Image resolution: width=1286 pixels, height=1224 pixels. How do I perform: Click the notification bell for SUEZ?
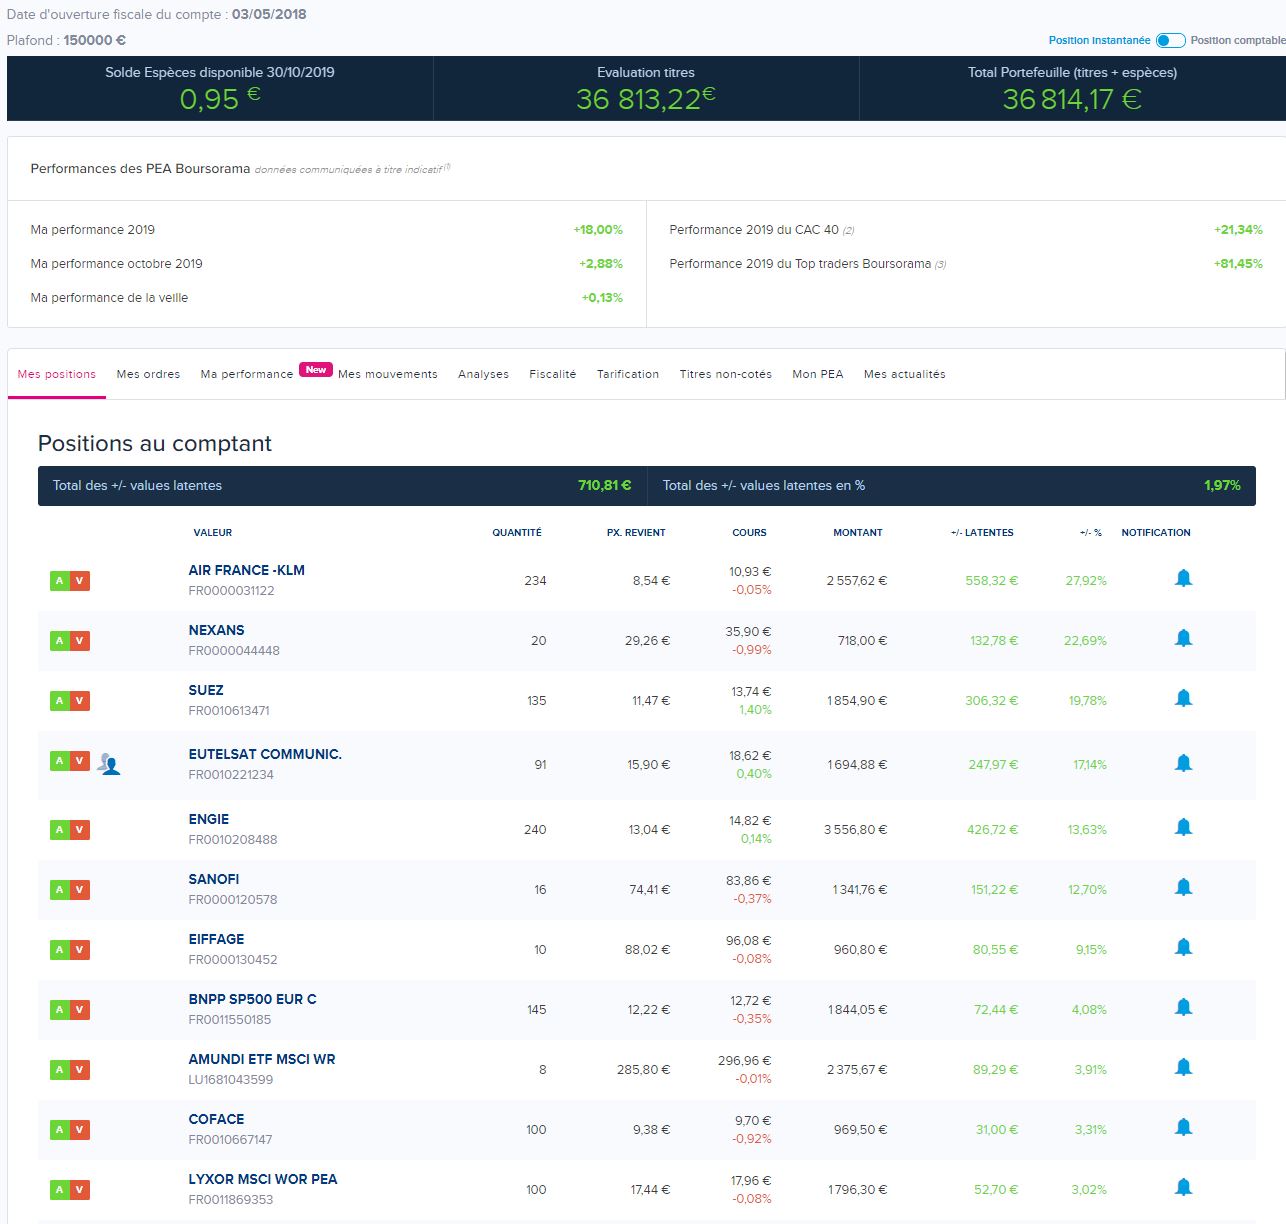coord(1183,698)
